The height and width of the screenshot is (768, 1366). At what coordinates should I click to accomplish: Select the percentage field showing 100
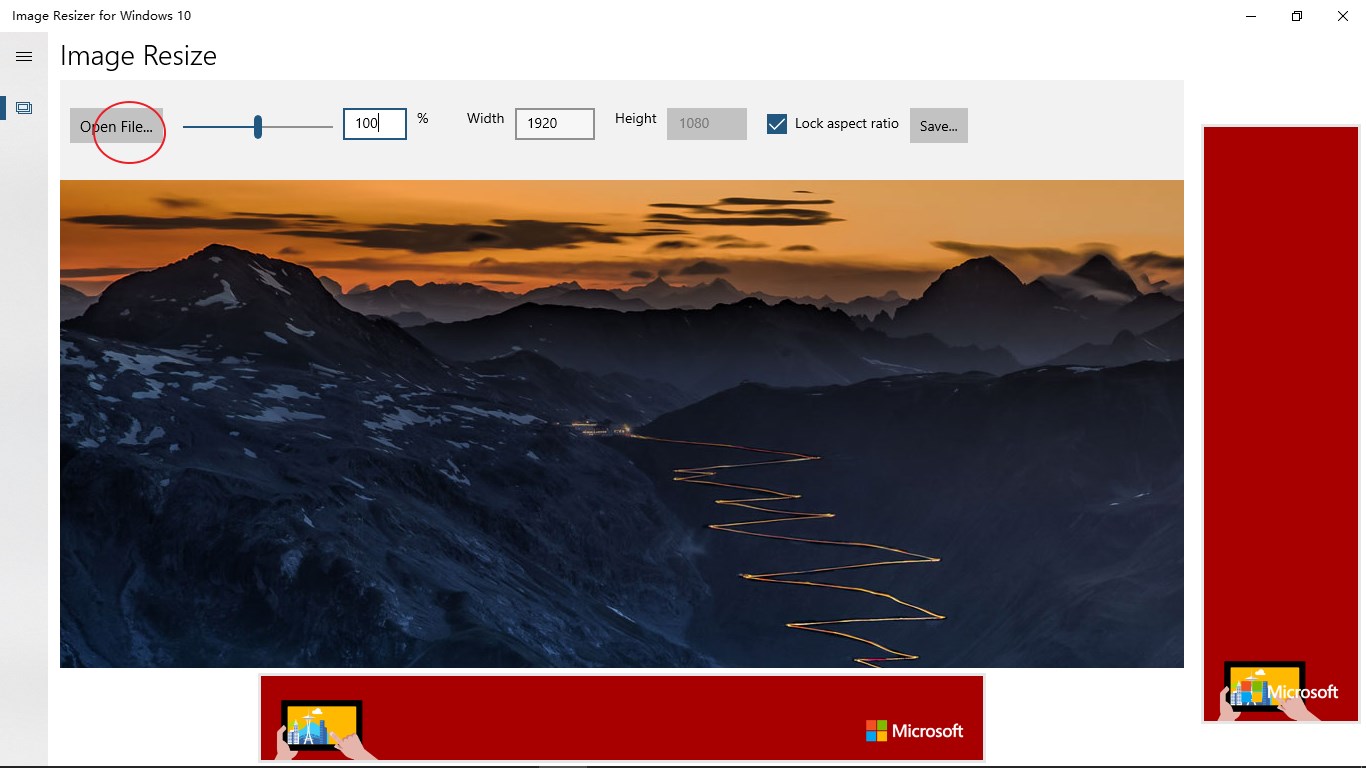[374, 123]
